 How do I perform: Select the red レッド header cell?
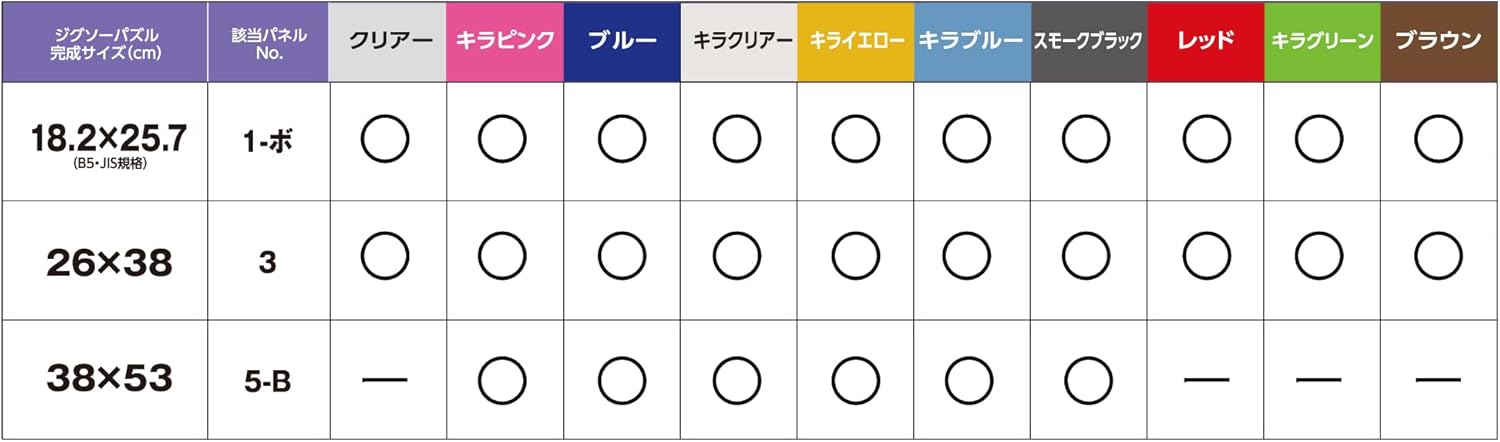point(1206,42)
